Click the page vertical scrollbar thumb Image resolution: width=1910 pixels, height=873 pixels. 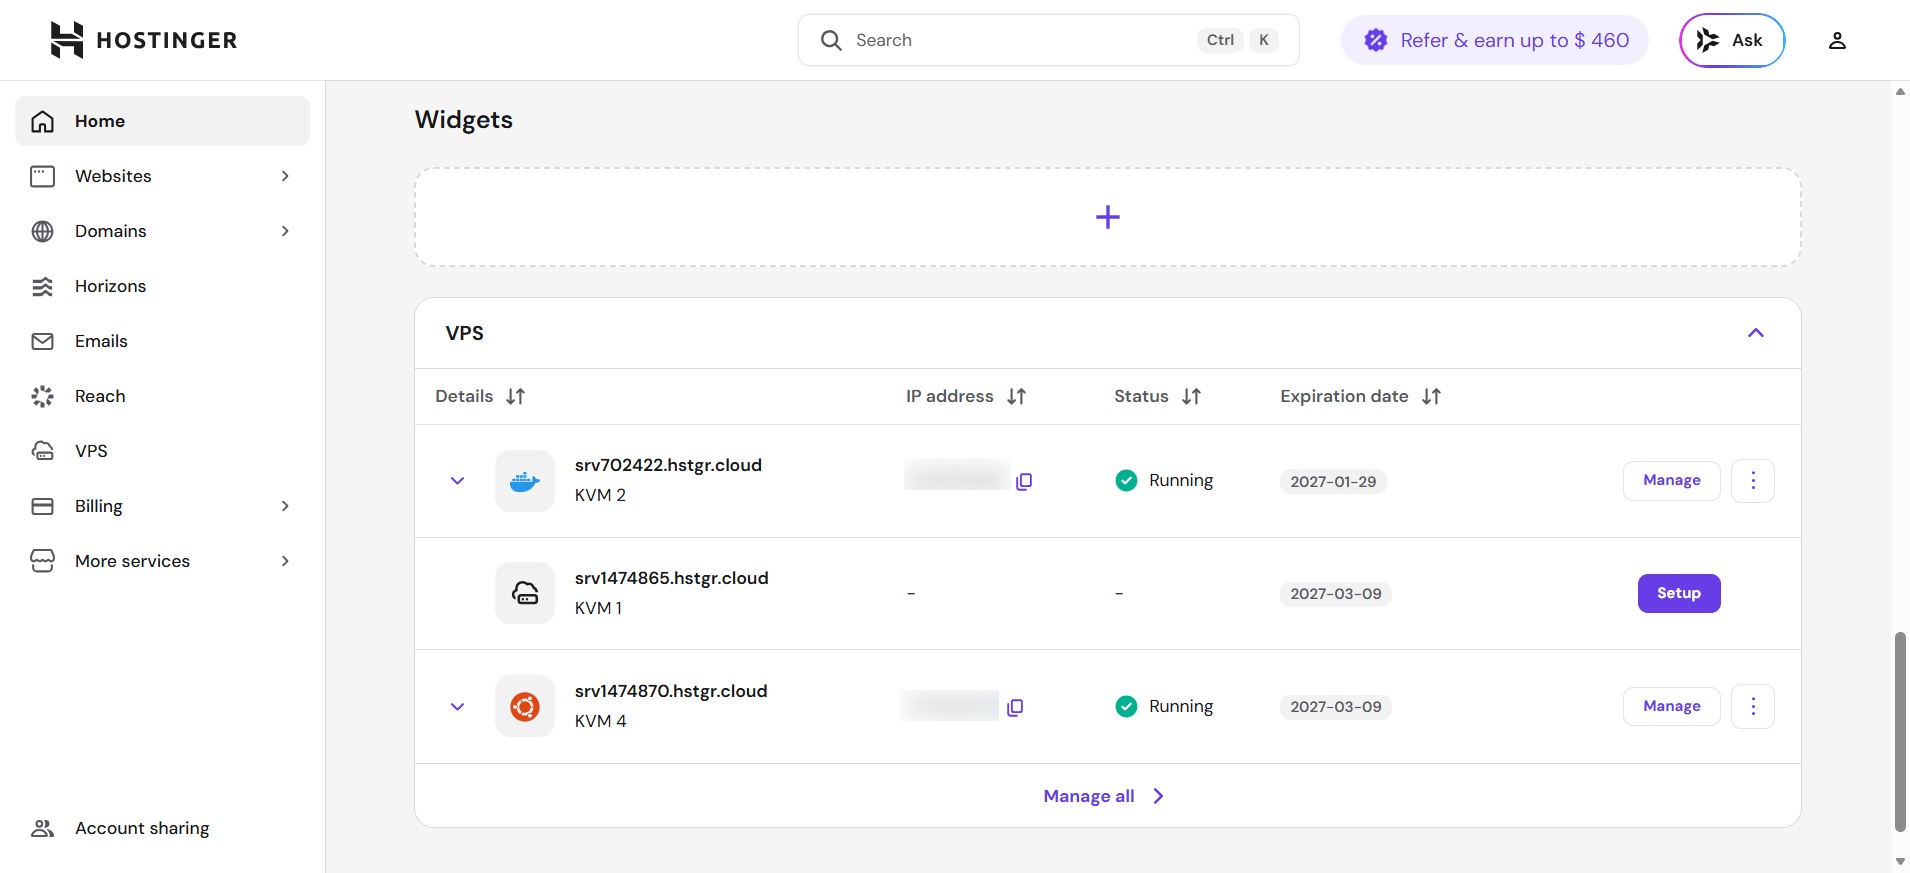click(1900, 732)
